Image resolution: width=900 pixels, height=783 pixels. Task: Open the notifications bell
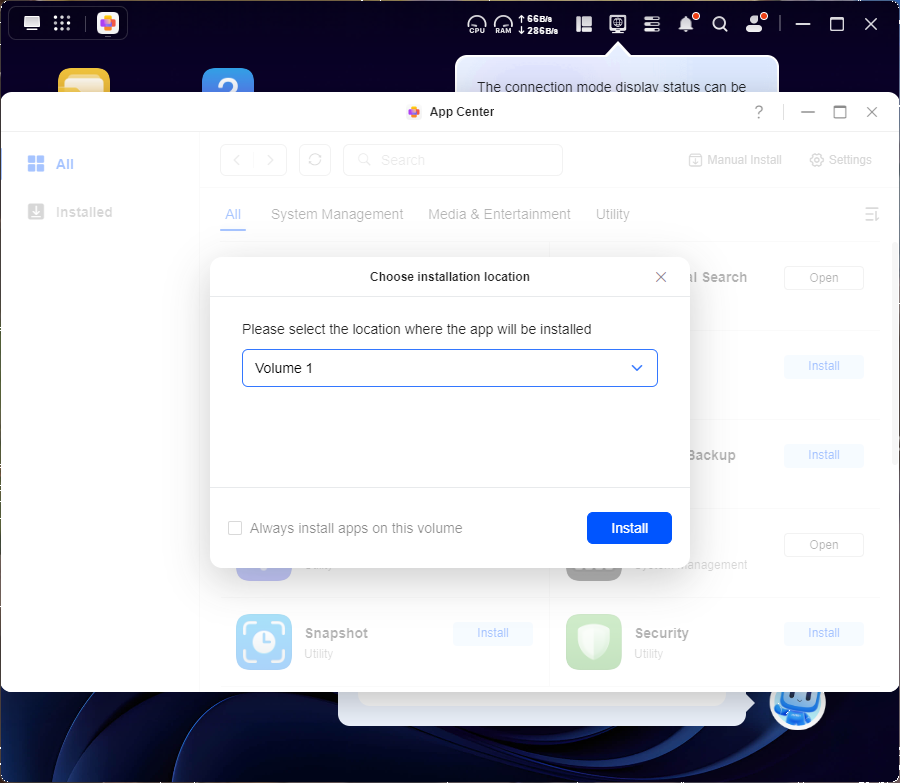tap(686, 24)
